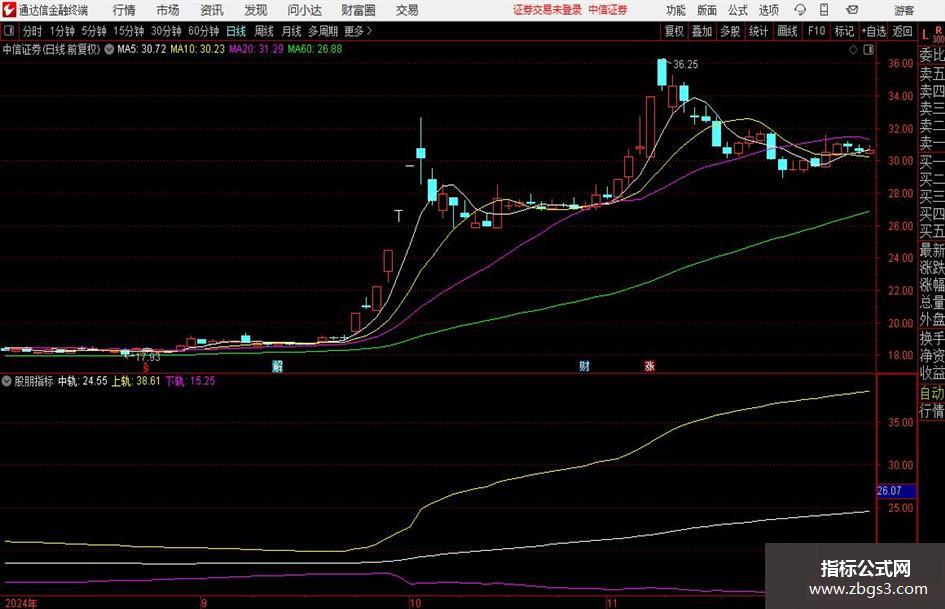Screen dimensions: 945x609
Task: Click the MA10: 30.23 value
Action: pyautogui.click(x=197, y=49)
